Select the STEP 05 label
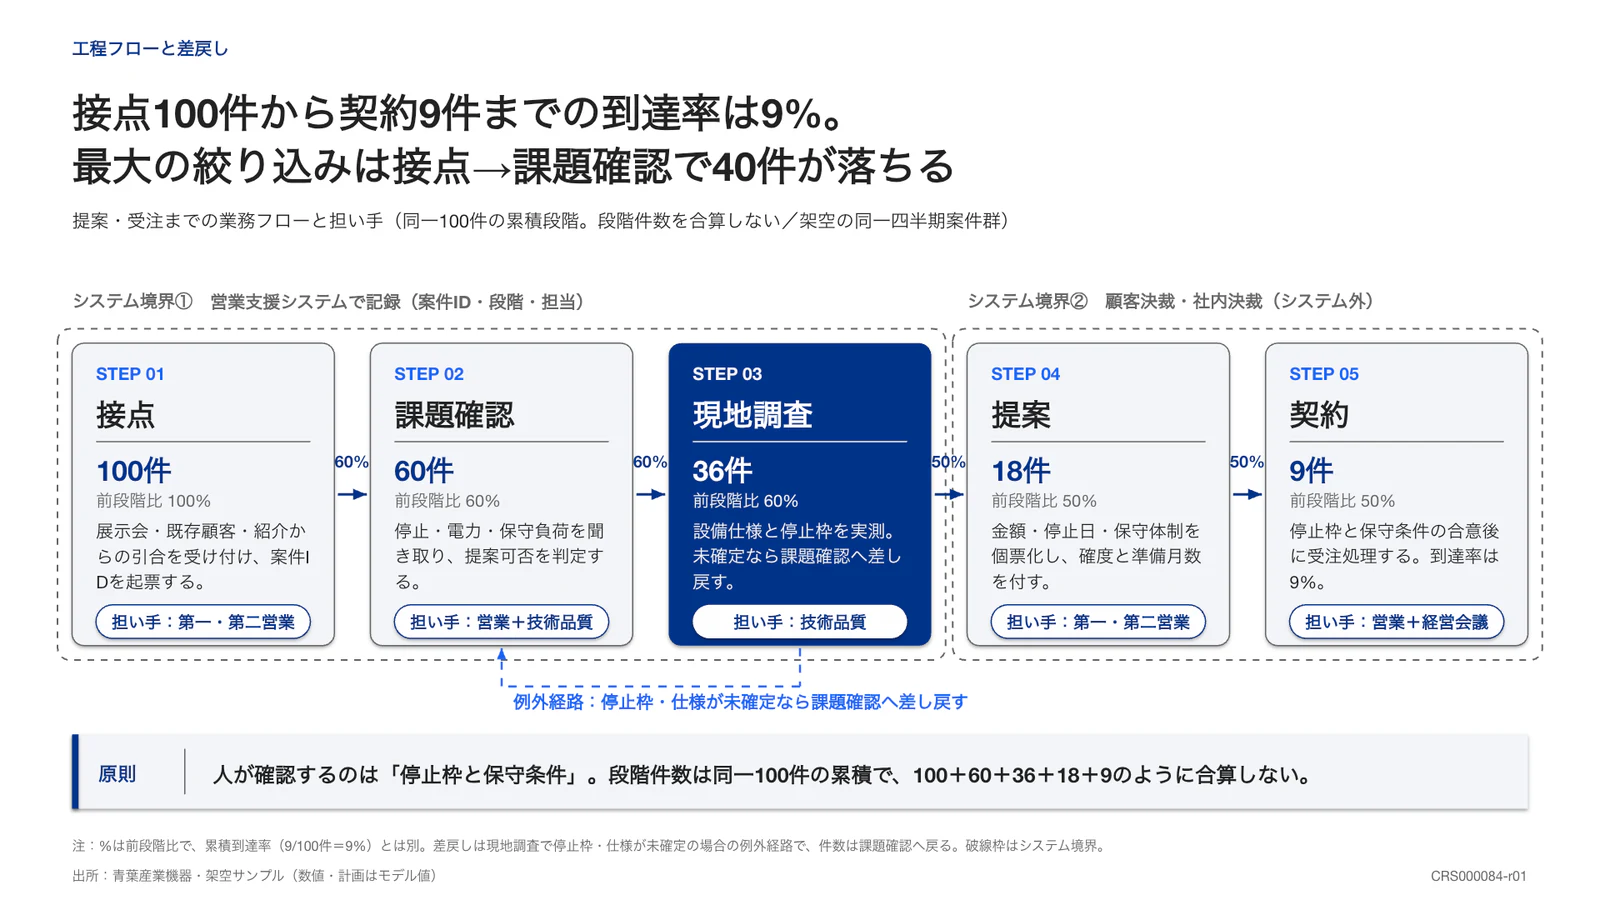Image resolution: width=1600 pixels, height=900 pixels. tap(1324, 374)
